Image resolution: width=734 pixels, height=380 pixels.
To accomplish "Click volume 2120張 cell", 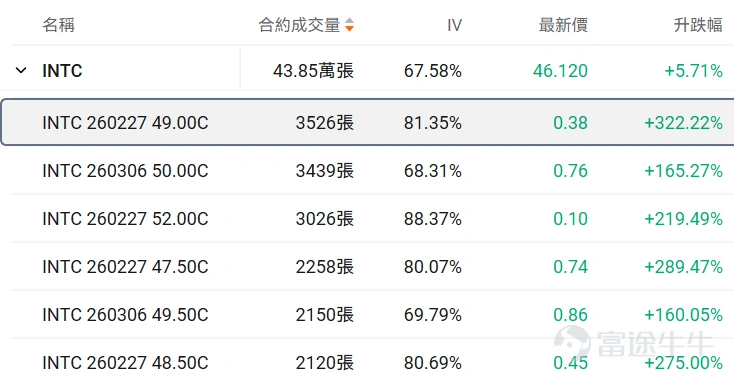I will 325,363.
